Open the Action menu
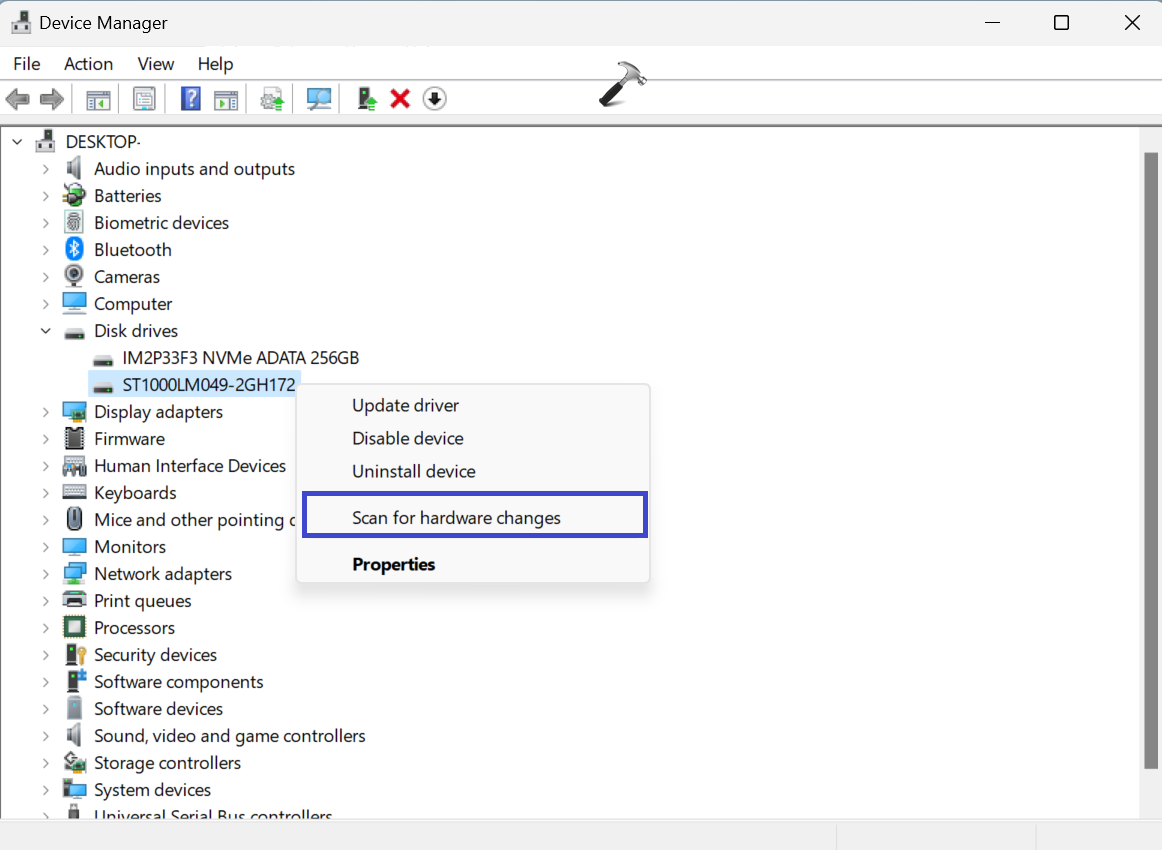Screen dimensions: 1162x850 pyautogui.click(x=88, y=64)
